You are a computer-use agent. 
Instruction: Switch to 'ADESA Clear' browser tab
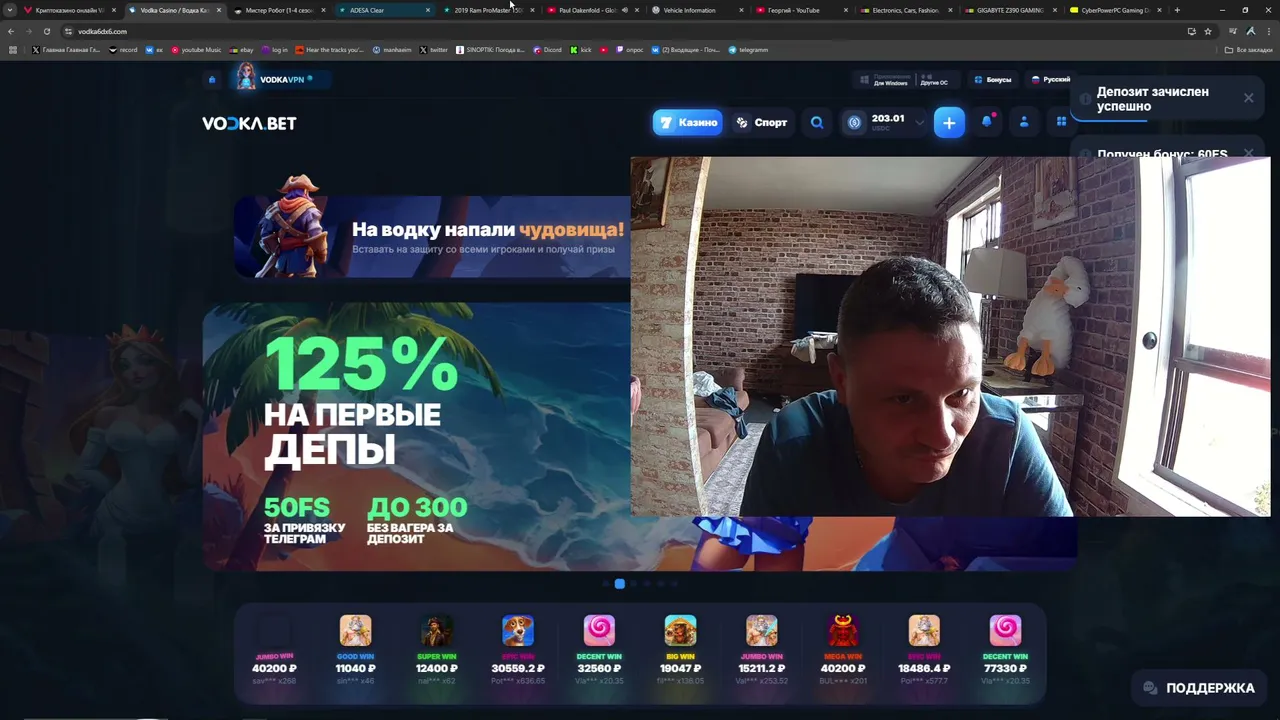[385, 10]
